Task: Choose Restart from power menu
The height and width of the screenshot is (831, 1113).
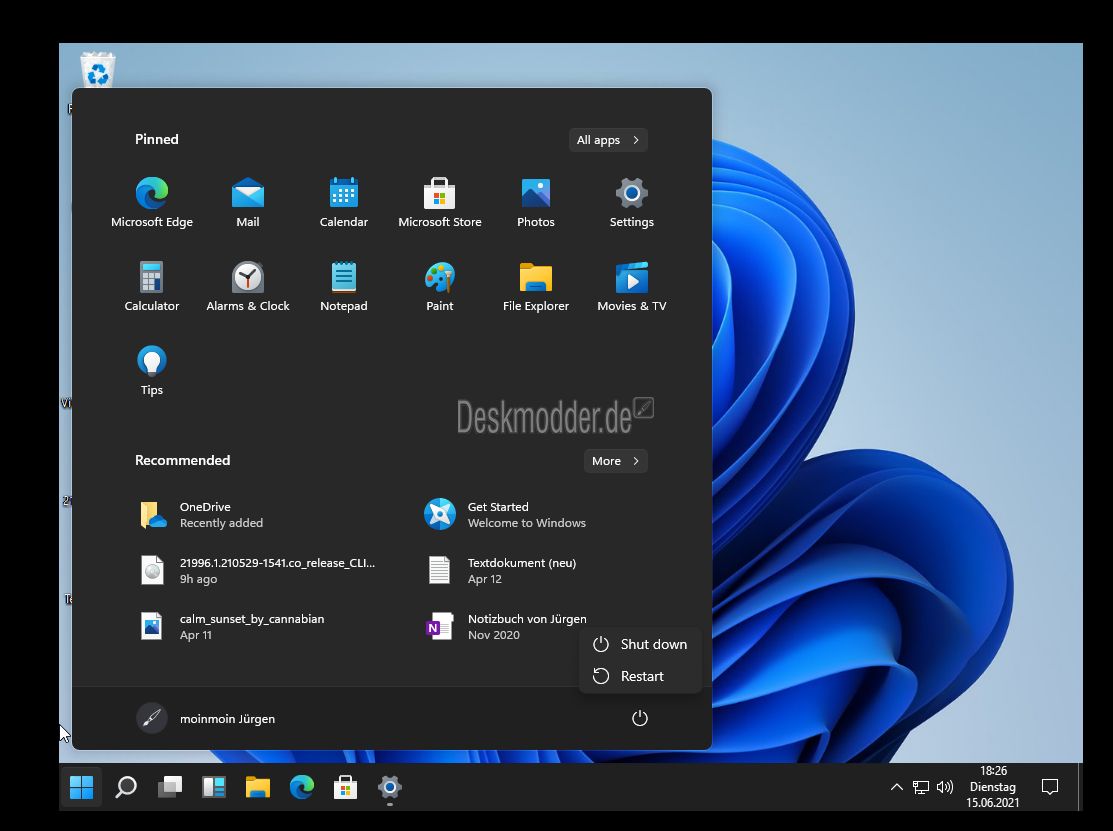Action: (640, 676)
